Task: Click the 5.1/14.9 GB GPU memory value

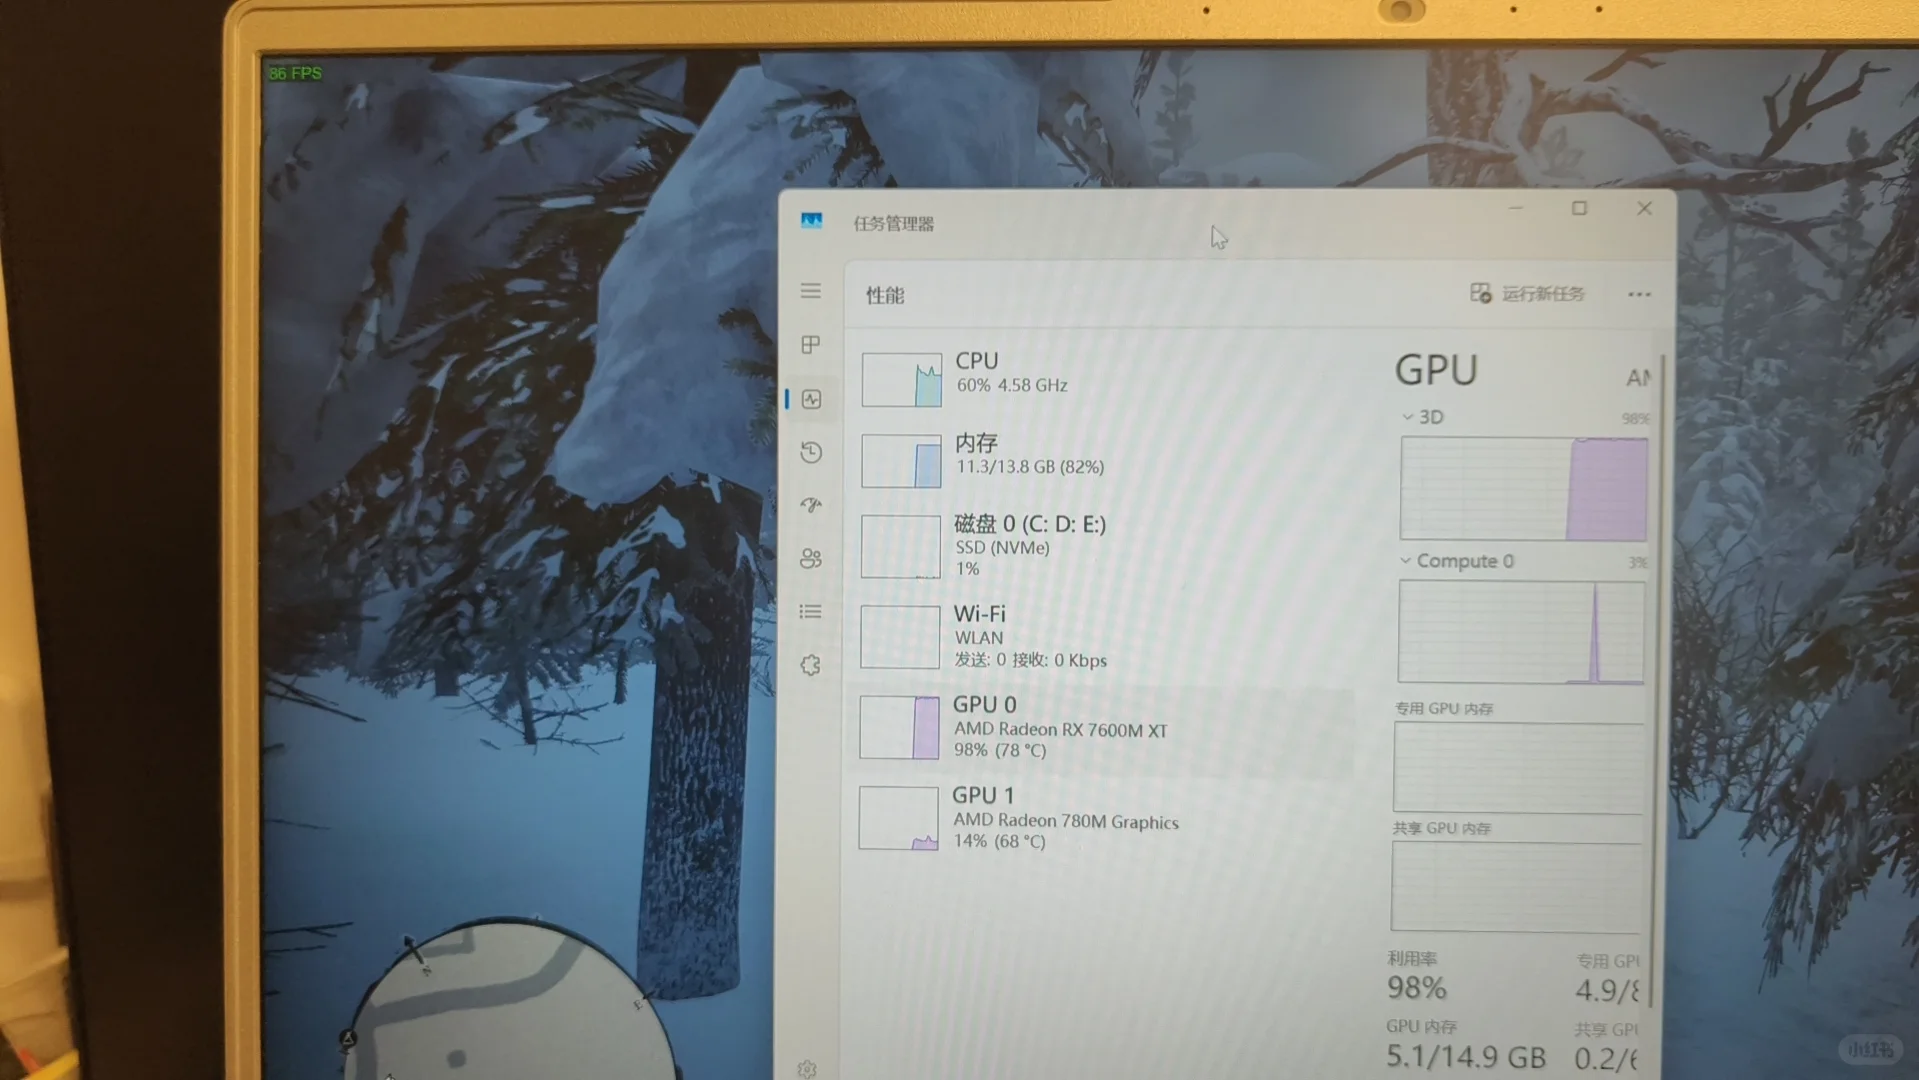Action: tap(1466, 1056)
